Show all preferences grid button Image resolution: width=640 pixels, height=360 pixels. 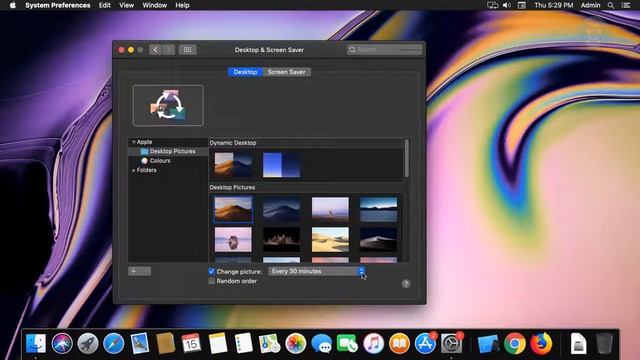coord(187,50)
